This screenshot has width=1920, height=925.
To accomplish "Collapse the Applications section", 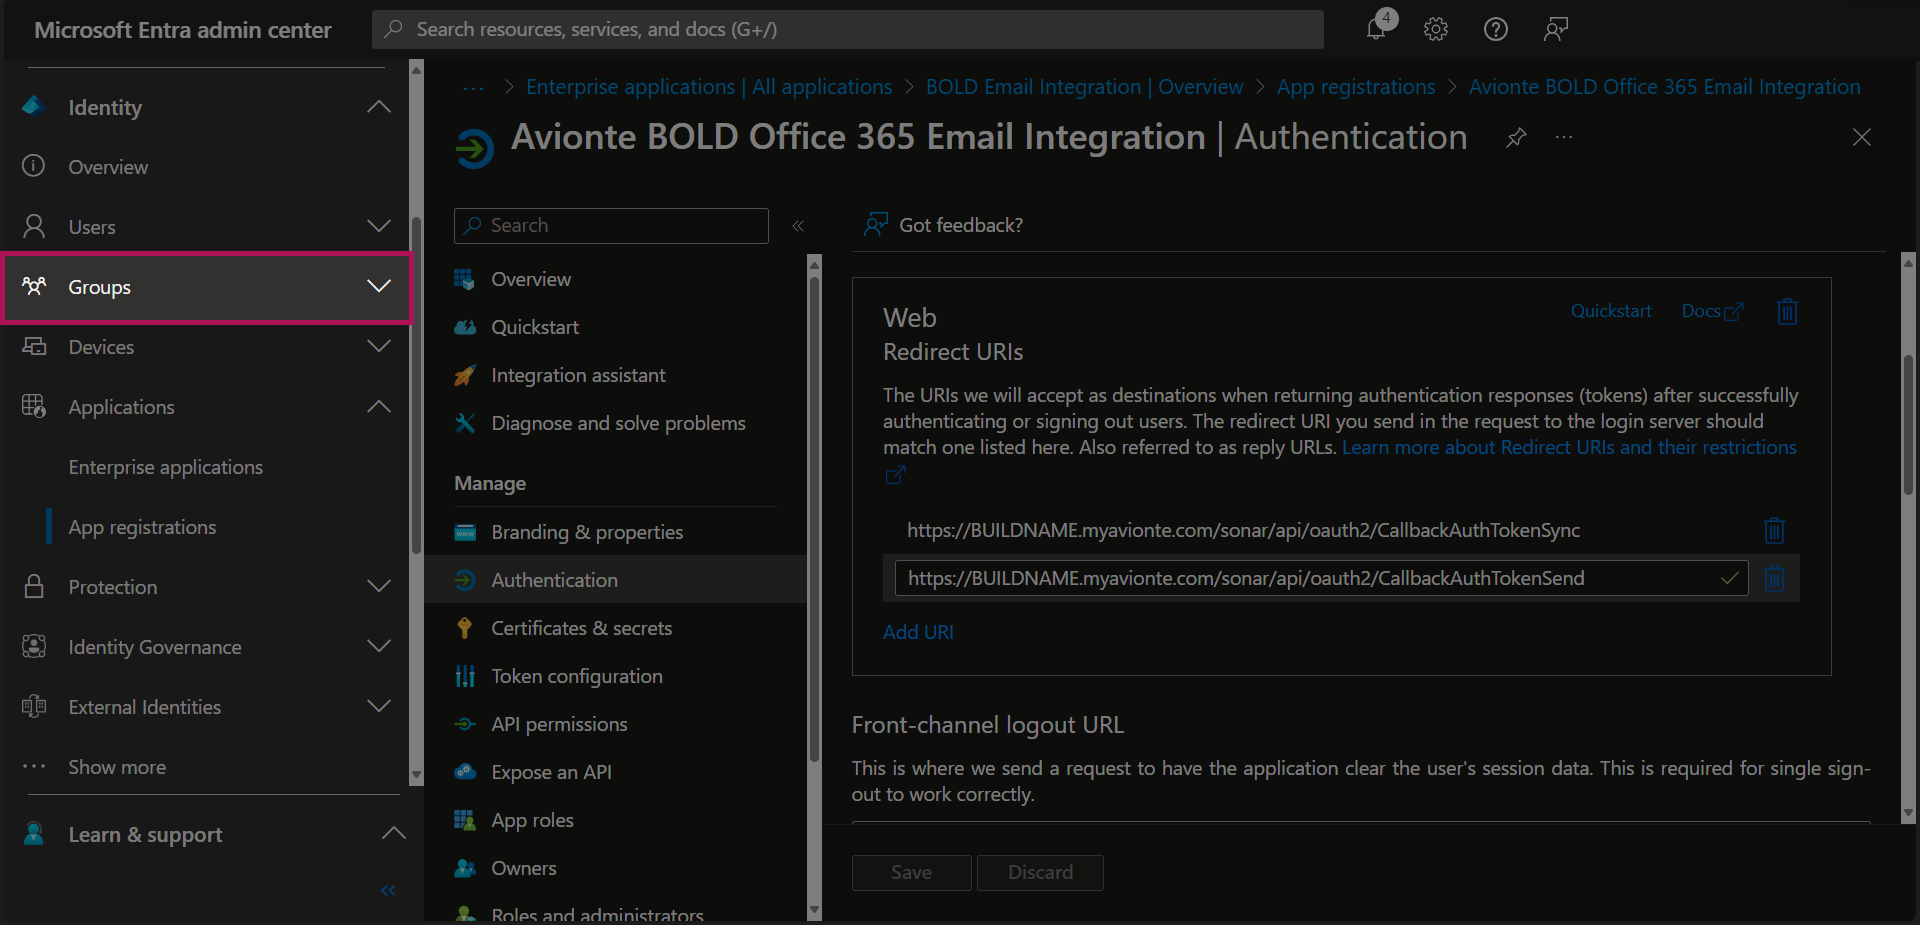I will pos(379,407).
